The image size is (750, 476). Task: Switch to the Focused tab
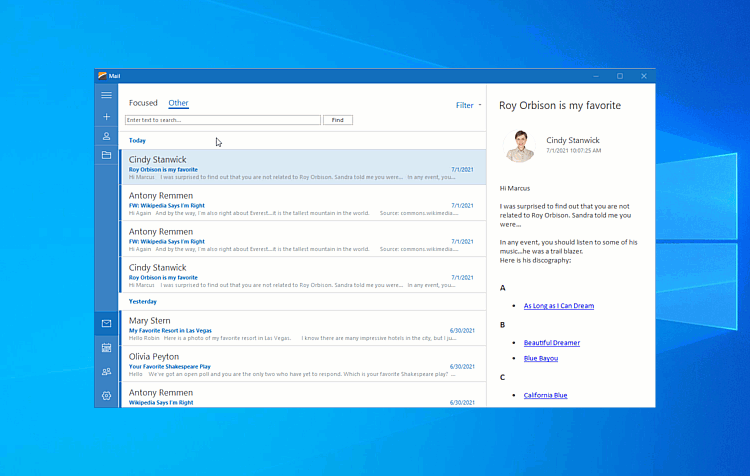pos(143,103)
